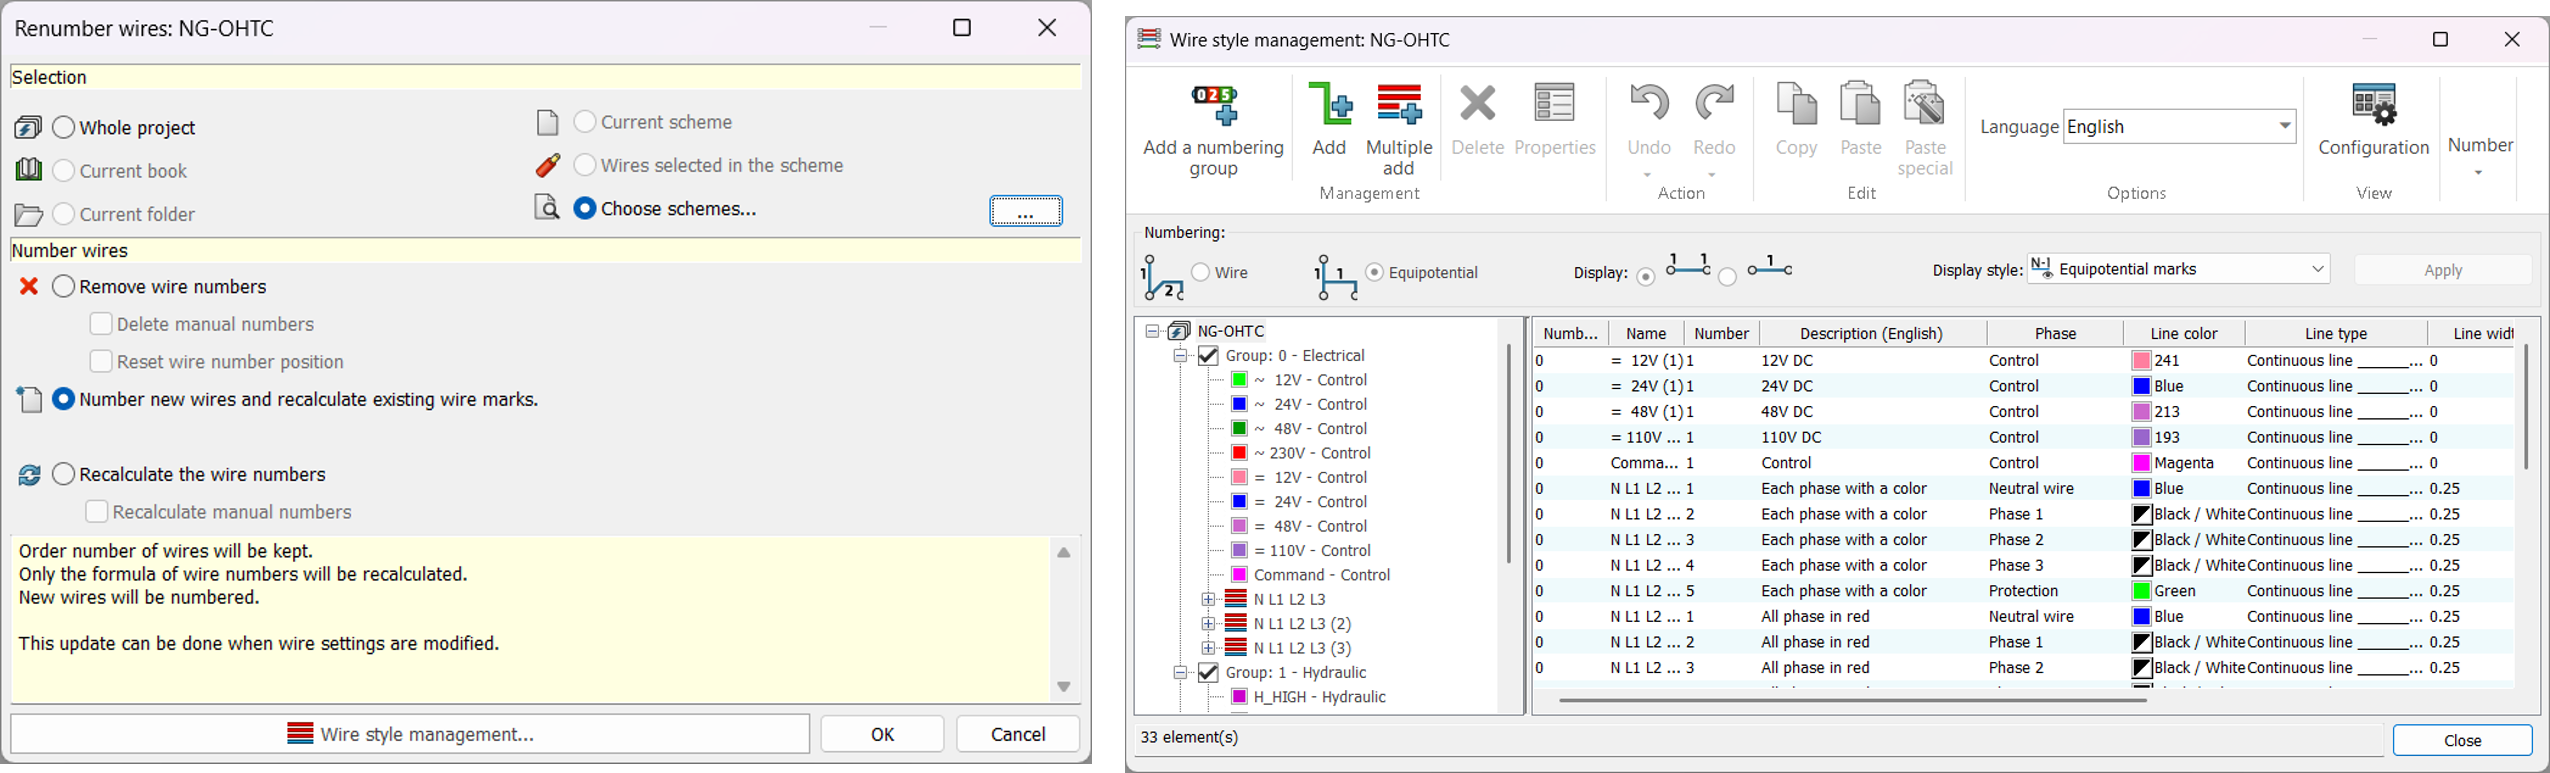Screen dimensions: 2550x773
Task: Click the Multiple add icon
Action: tap(1399, 104)
